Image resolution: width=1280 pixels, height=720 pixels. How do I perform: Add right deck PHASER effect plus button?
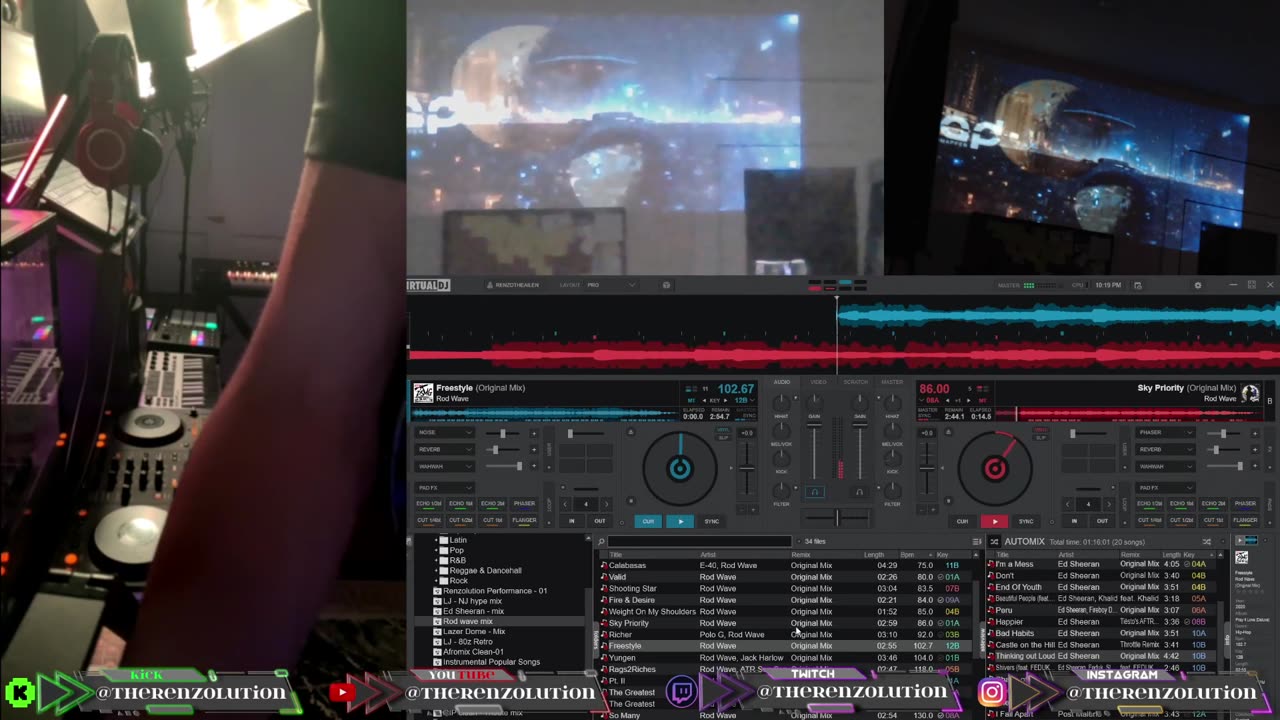point(1255,433)
